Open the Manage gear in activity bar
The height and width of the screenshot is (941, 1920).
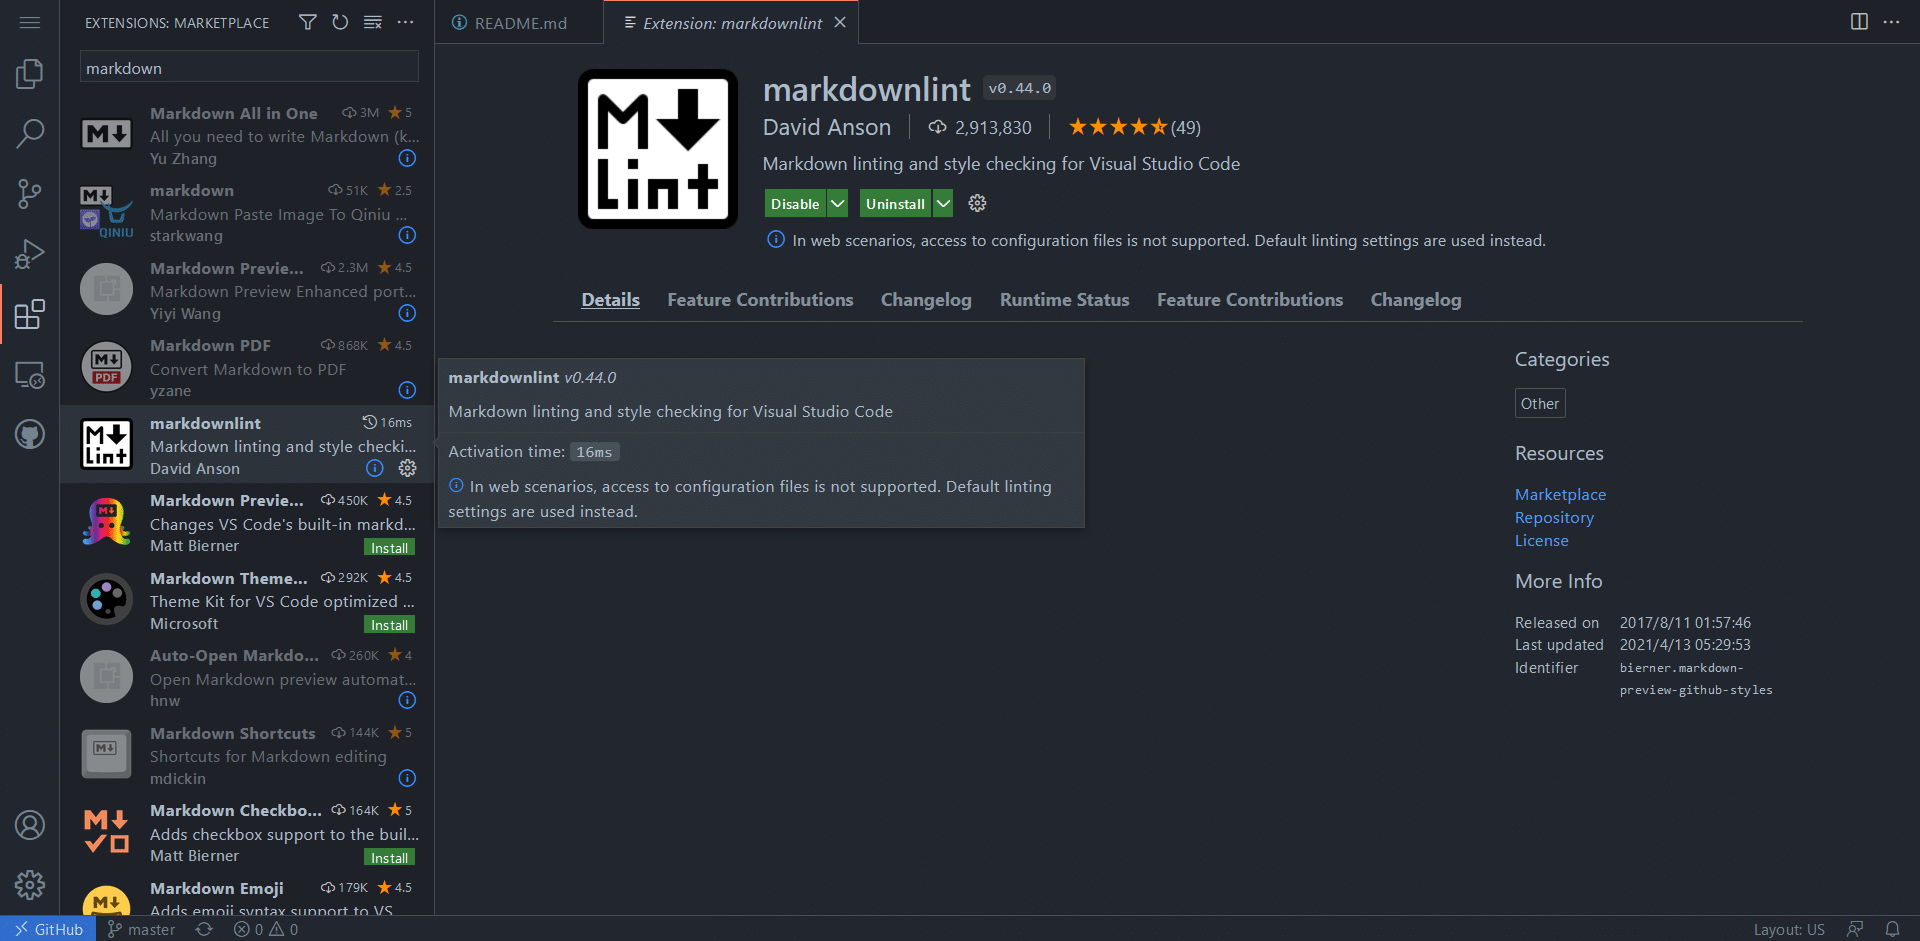[x=30, y=885]
